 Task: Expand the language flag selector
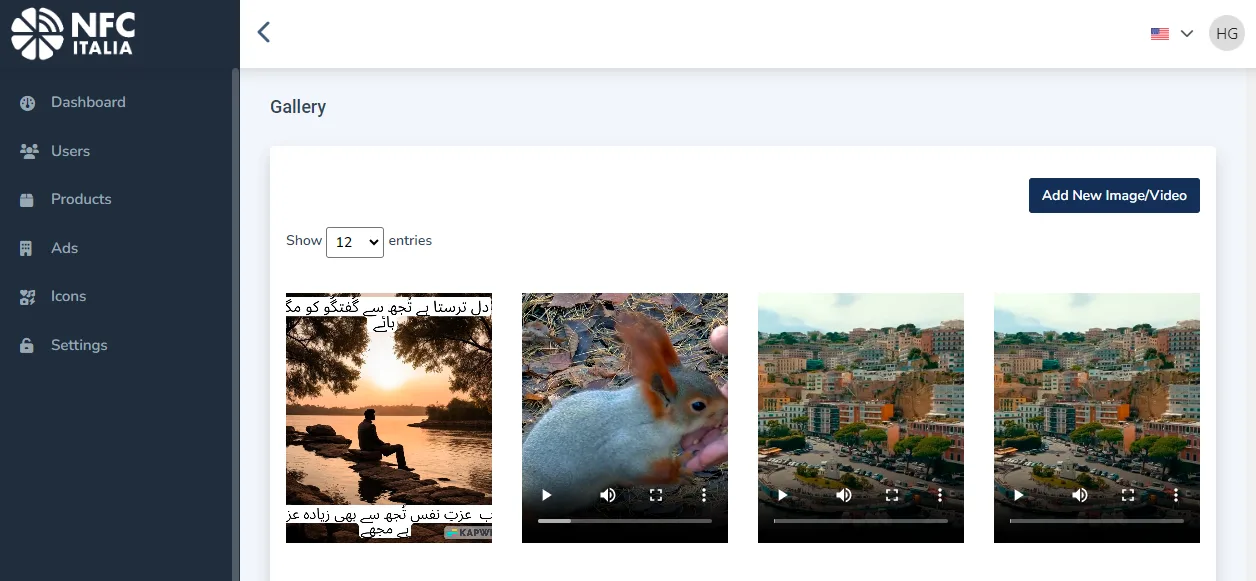point(1172,33)
